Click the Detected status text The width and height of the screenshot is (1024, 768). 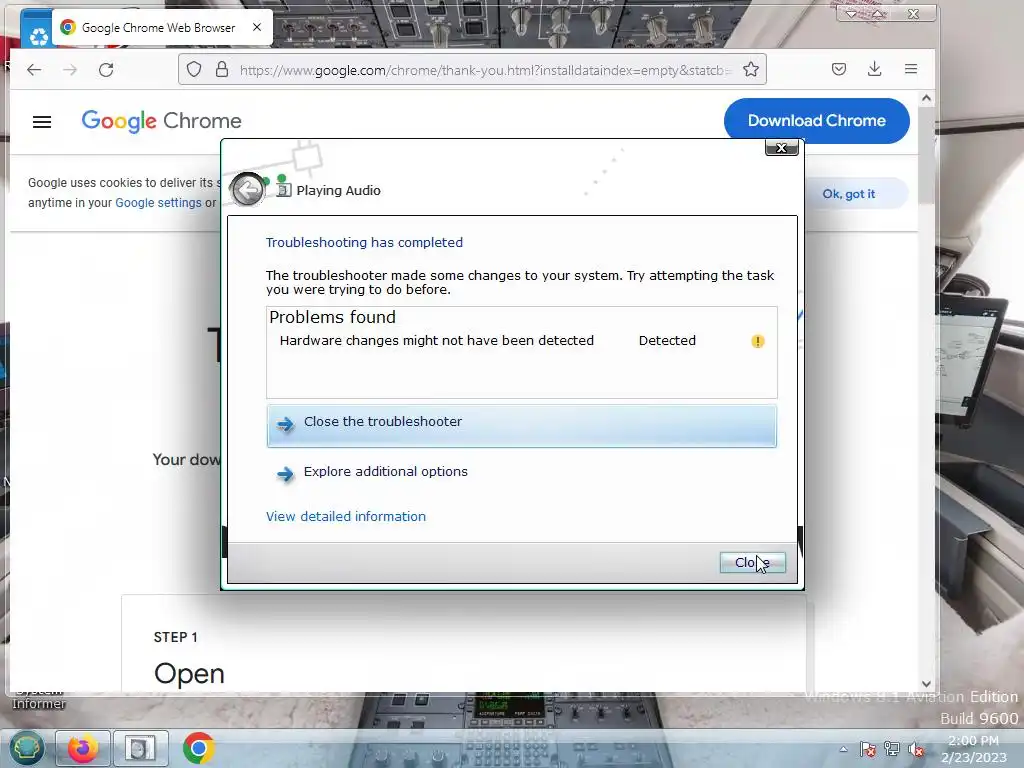[x=667, y=341]
